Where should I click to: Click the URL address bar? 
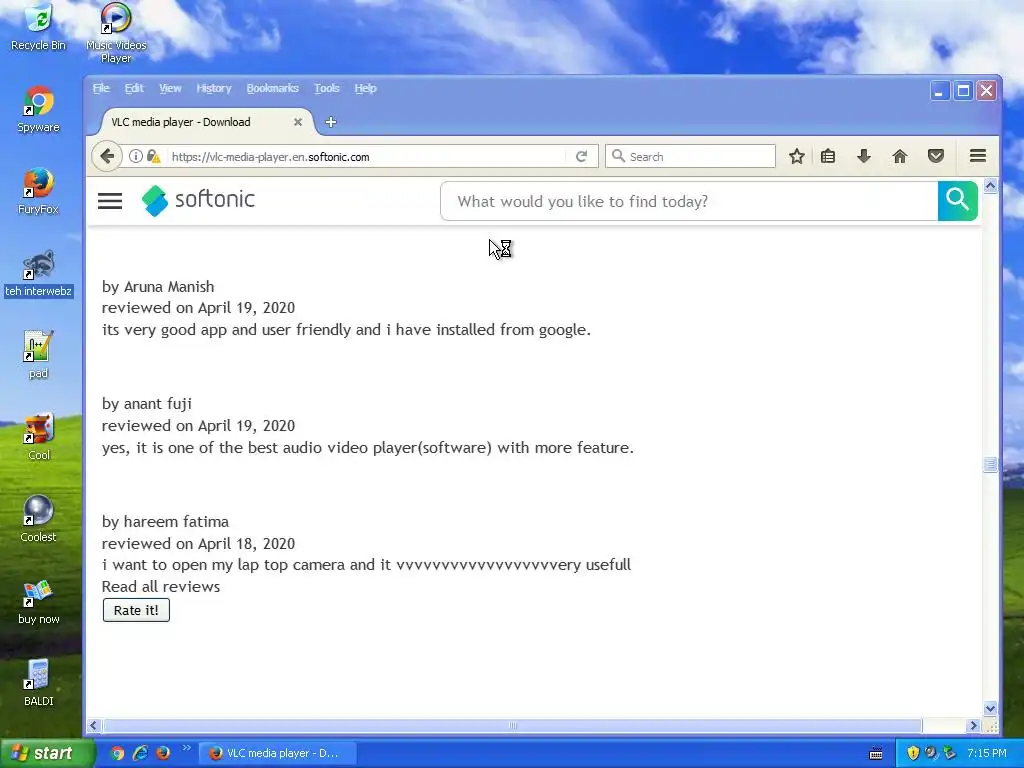coord(366,157)
